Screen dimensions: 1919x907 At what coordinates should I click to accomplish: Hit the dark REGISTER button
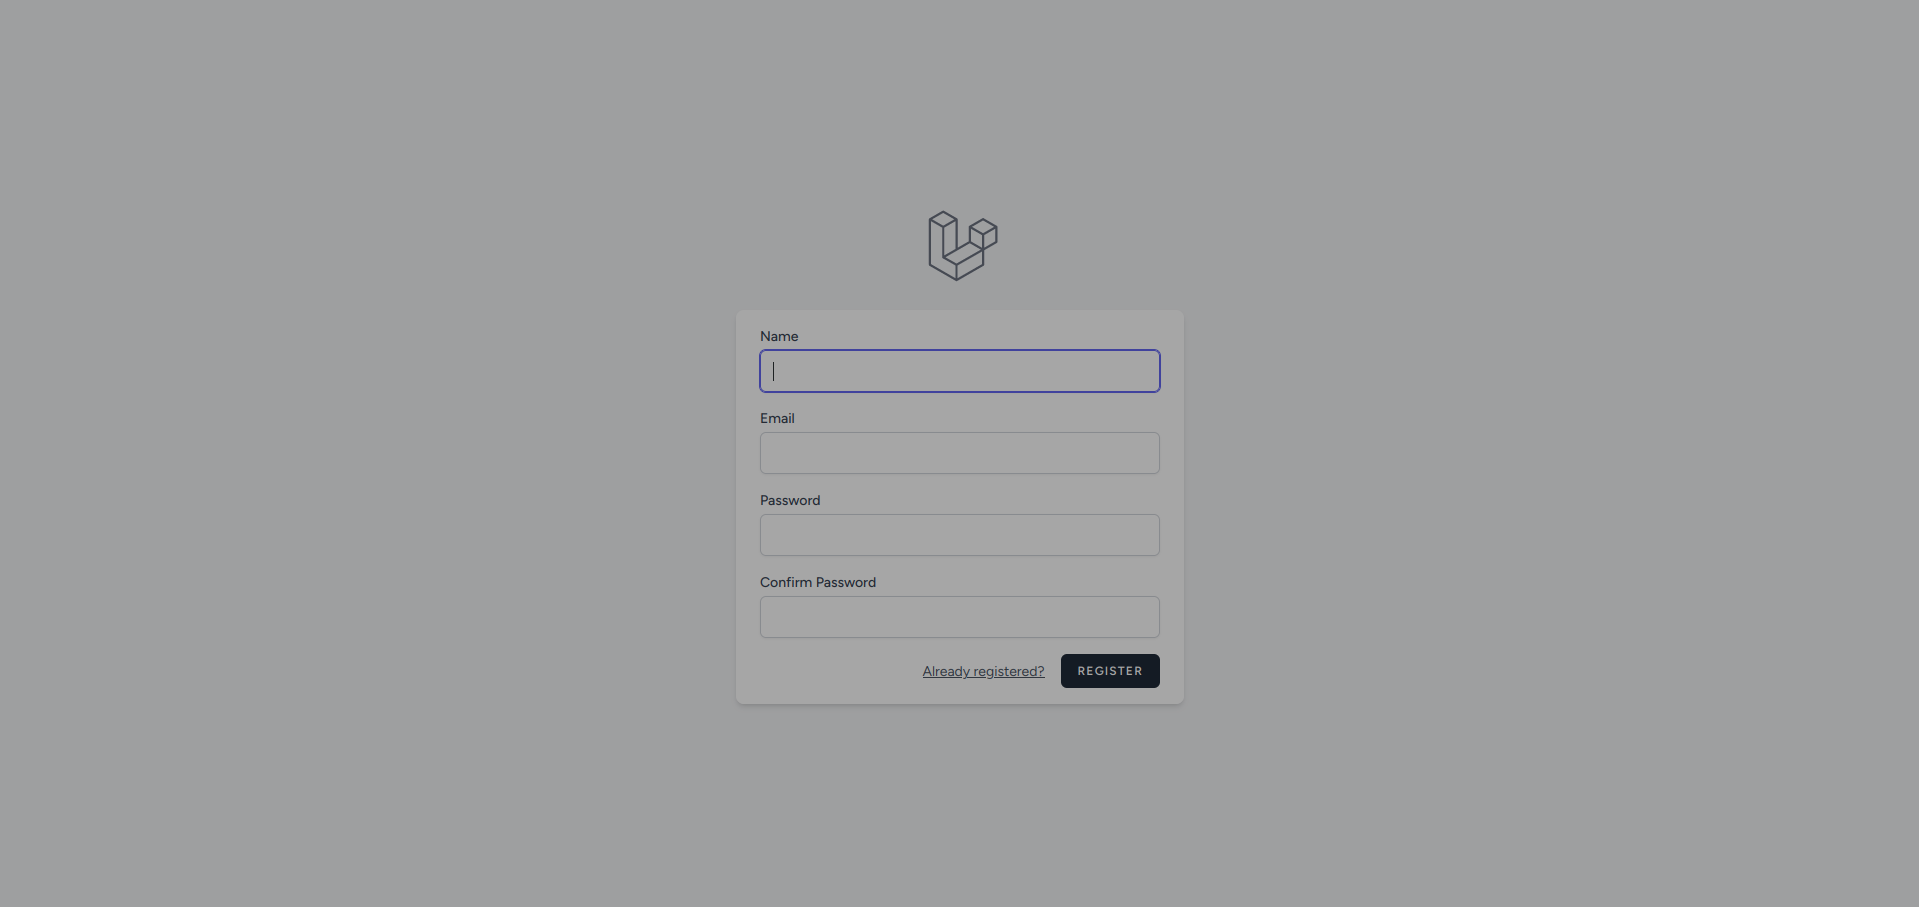(x=1110, y=671)
